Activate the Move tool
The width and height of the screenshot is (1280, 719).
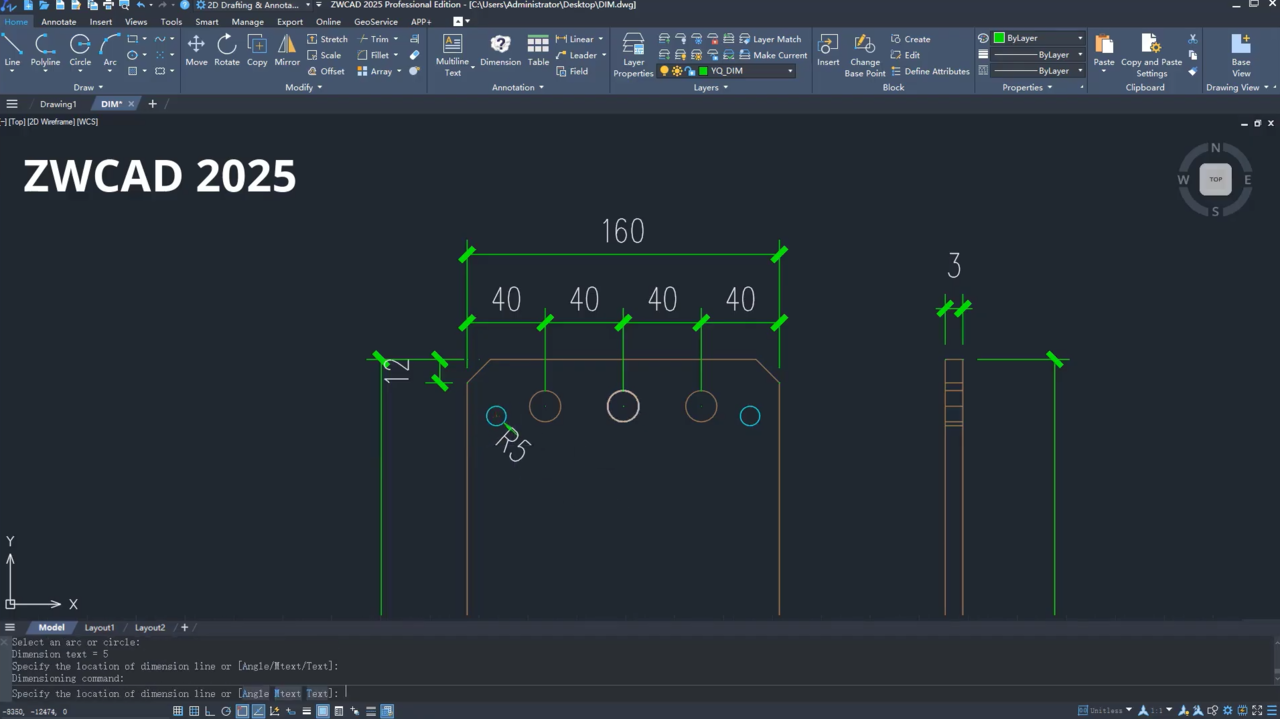coord(196,50)
